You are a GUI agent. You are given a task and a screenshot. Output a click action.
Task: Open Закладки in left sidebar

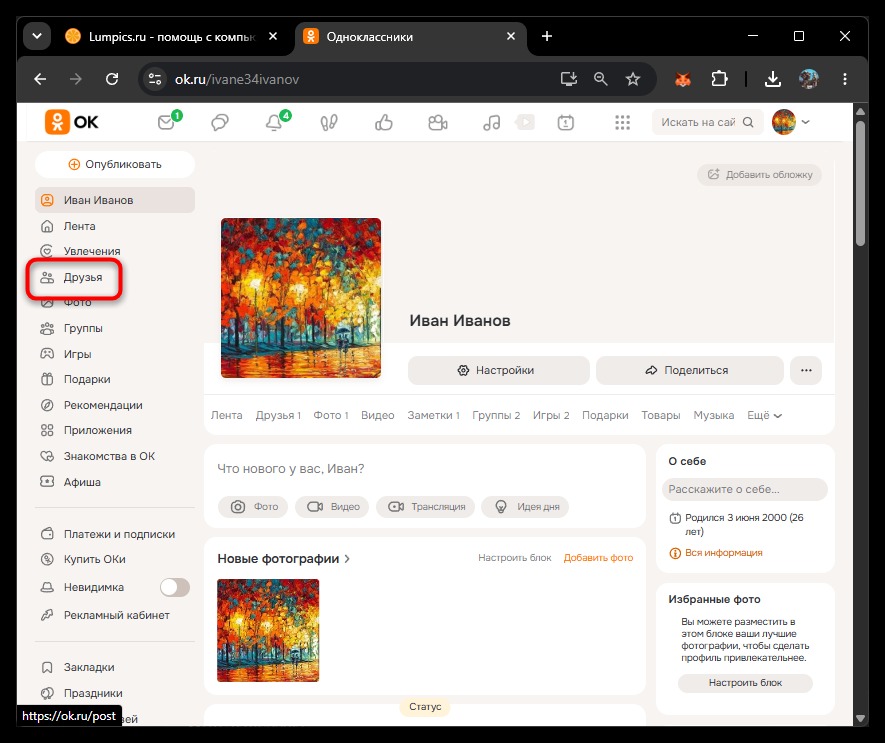(x=89, y=667)
